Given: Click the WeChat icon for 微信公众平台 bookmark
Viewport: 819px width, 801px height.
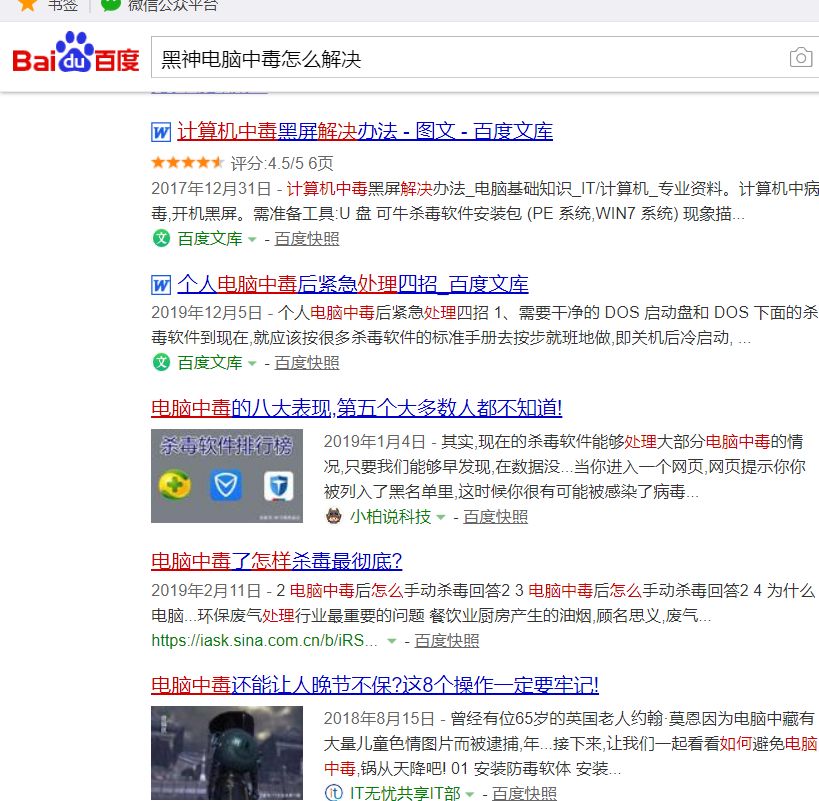Looking at the screenshot, I should (112, 5).
